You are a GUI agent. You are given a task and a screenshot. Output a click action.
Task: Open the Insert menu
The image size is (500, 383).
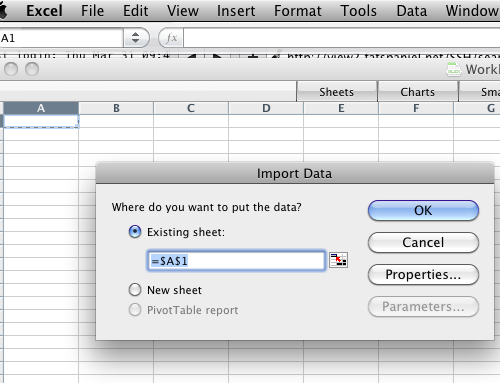[236, 11]
